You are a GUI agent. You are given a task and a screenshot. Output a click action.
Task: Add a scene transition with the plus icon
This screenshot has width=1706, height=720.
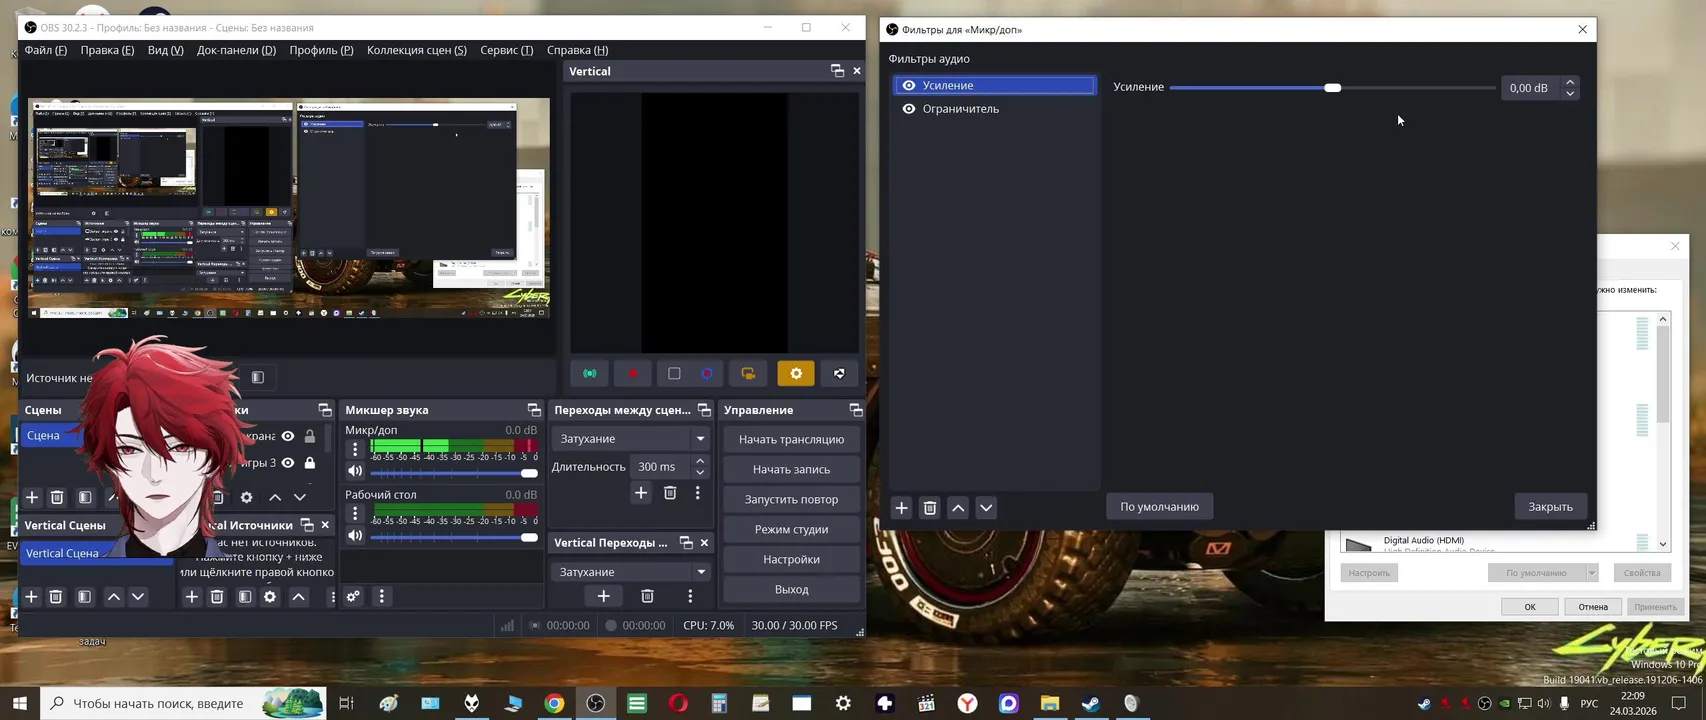[641, 492]
